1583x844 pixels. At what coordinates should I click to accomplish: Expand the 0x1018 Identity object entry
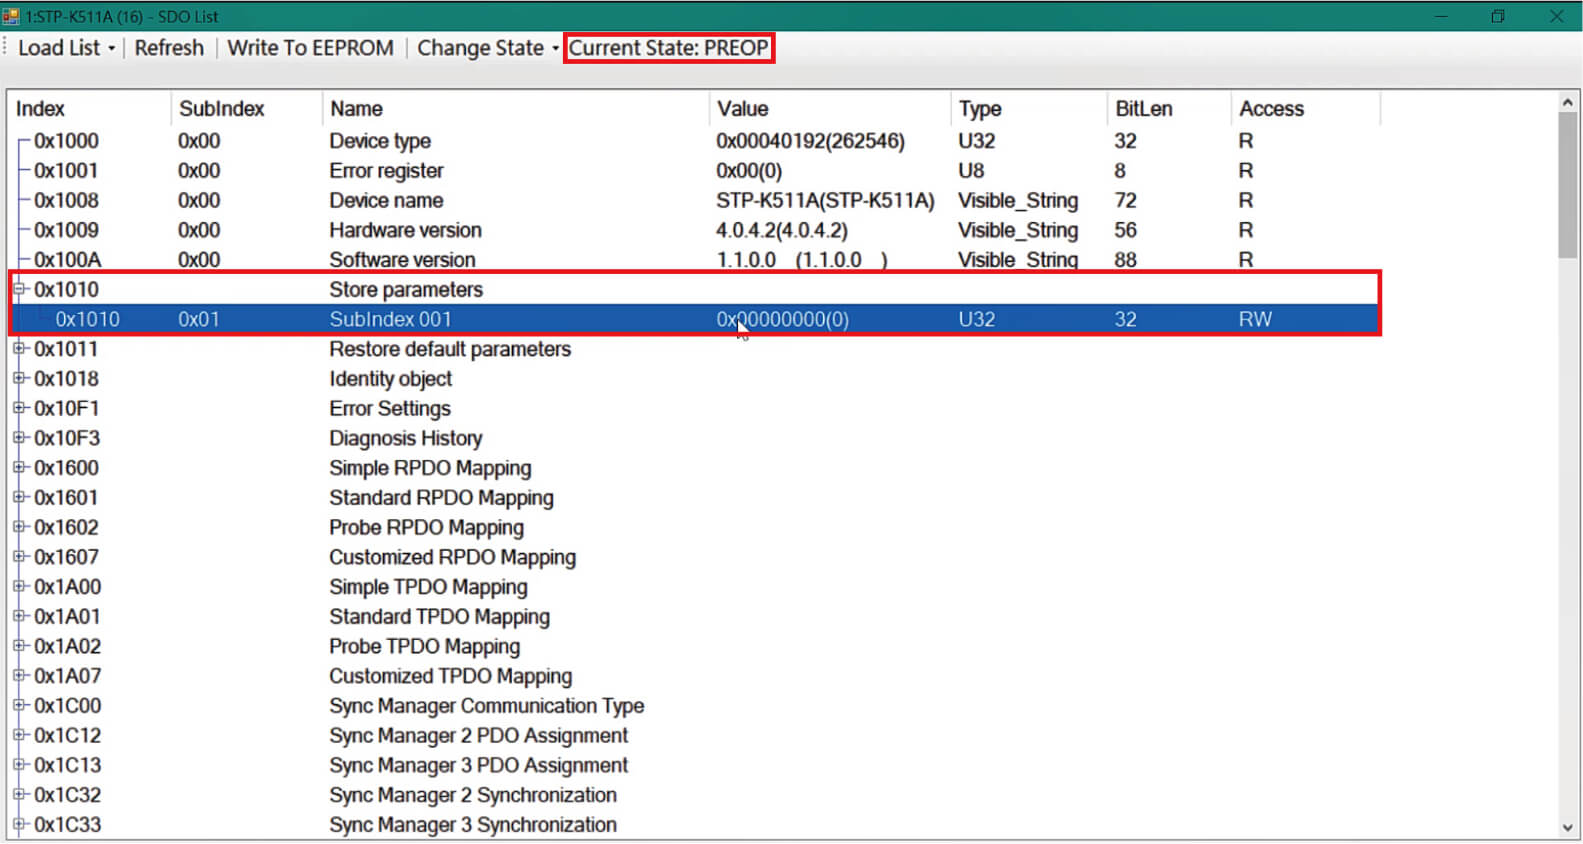pos(18,378)
